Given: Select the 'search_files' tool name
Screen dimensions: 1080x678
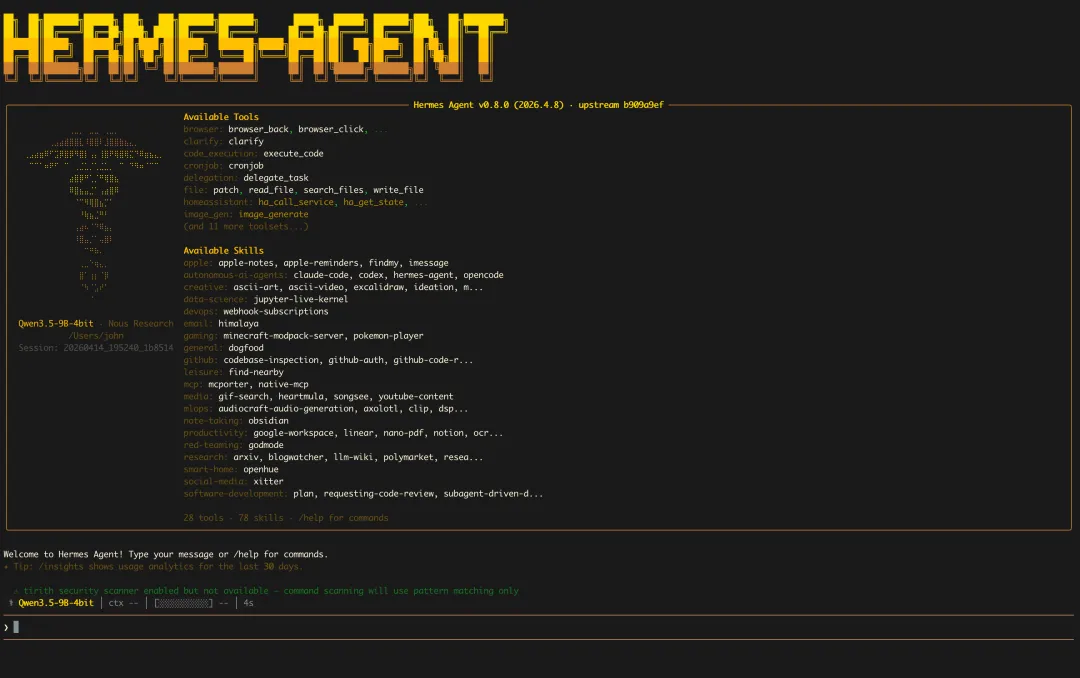Looking at the screenshot, I should tap(333, 190).
